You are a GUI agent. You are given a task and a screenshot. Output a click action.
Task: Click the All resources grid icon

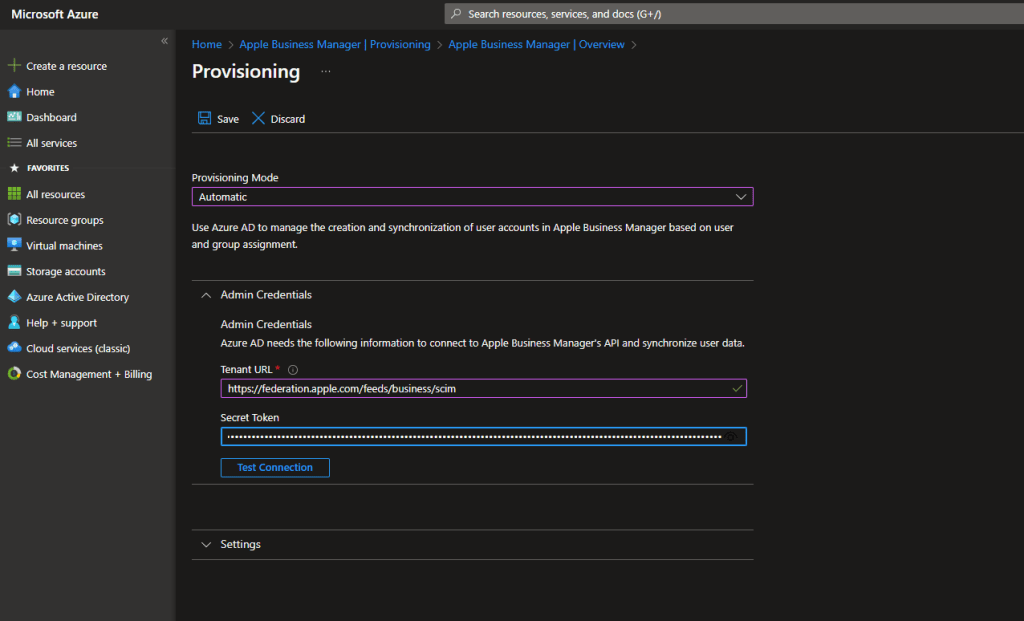pos(14,194)
